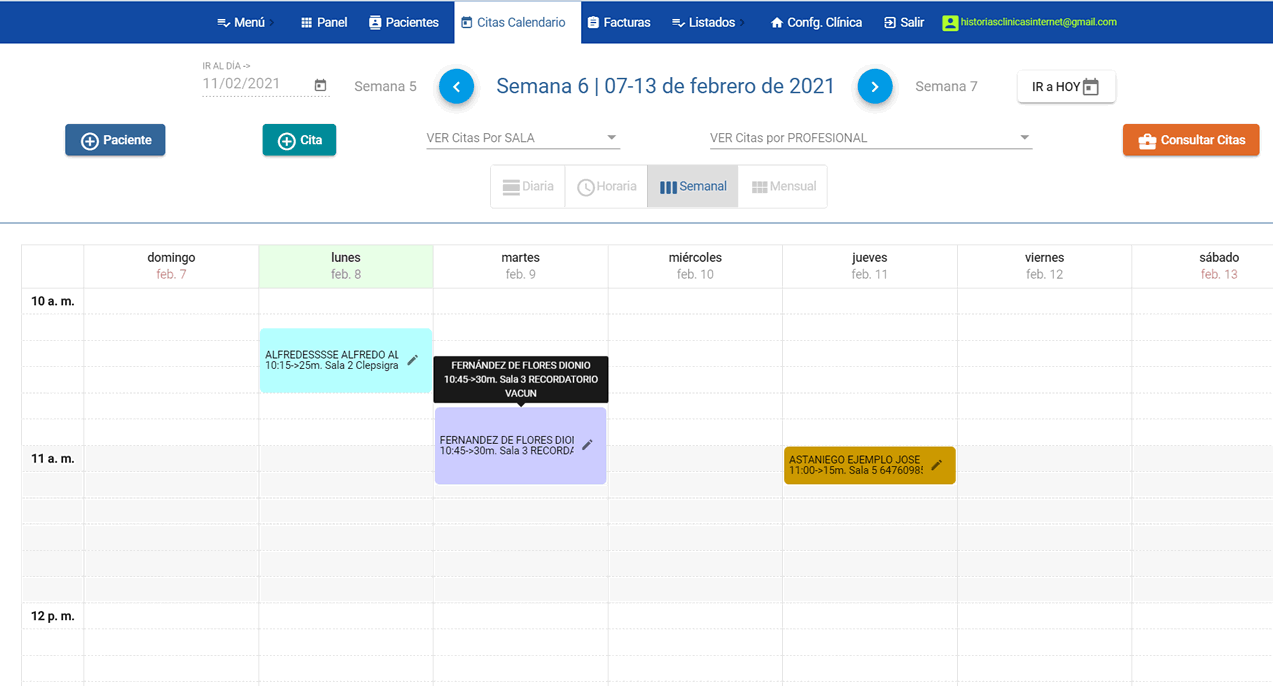This screenshot has height=686, width=1273.
Task: Open VER Citas Por SALA dropdown
Action: (522, 138)
